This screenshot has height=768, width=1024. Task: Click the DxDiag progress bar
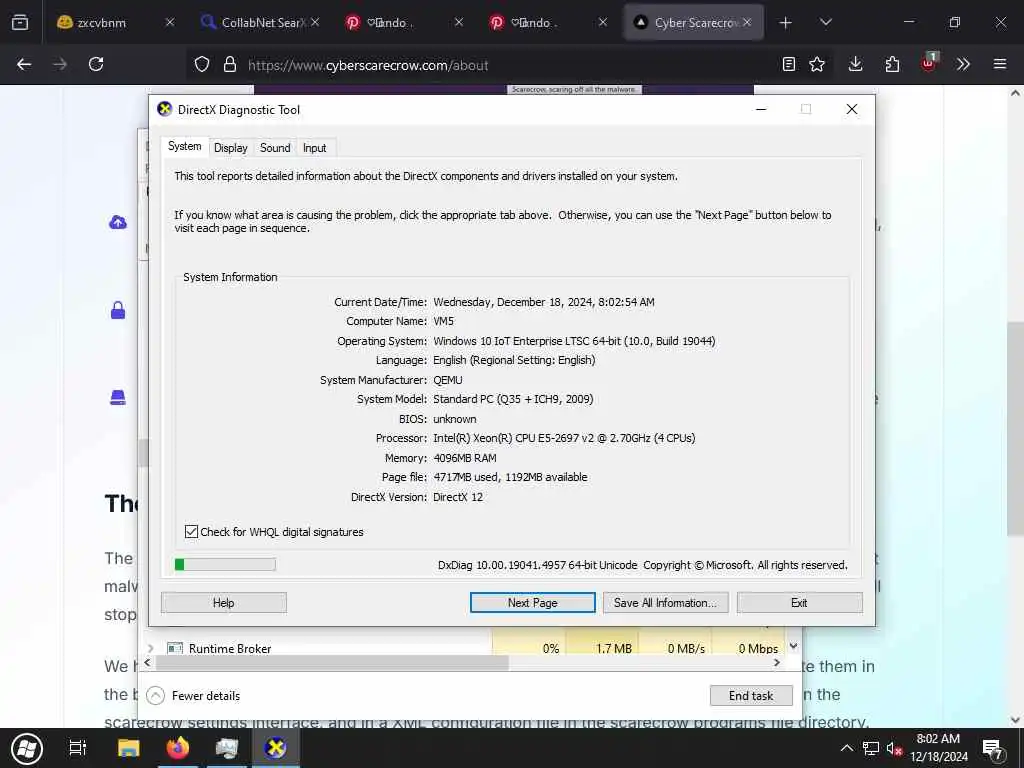[x=225, y=564]
